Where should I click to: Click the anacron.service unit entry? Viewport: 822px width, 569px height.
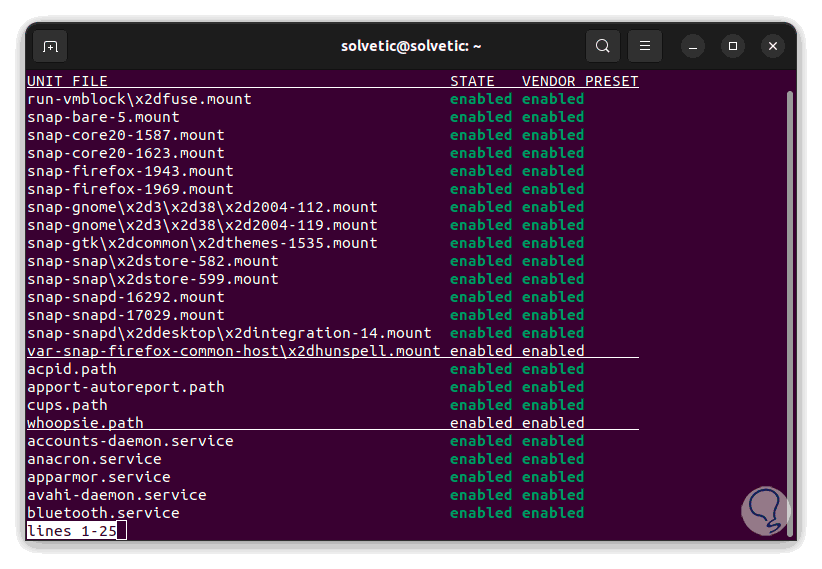tap(94, 459)
